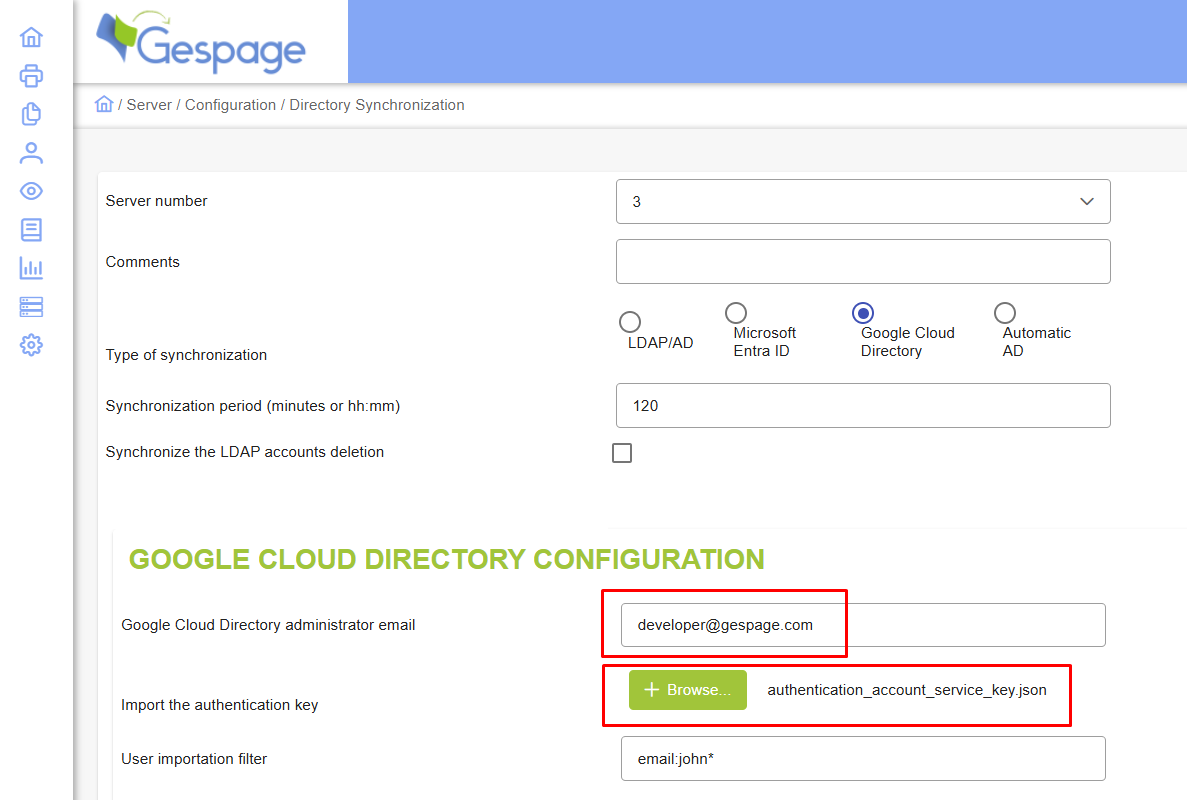1187x800 pixels.
Task: Open the Printers sidebar icon
Action: (31, 76)
